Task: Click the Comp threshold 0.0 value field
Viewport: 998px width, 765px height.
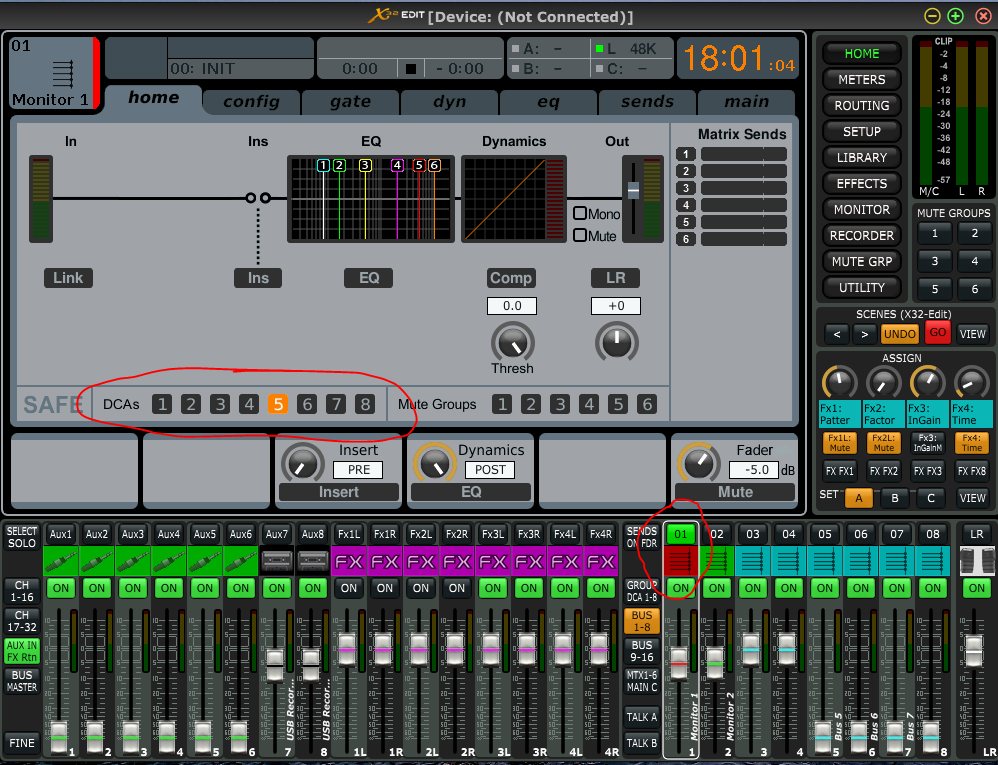Action: tap(512, 306)
